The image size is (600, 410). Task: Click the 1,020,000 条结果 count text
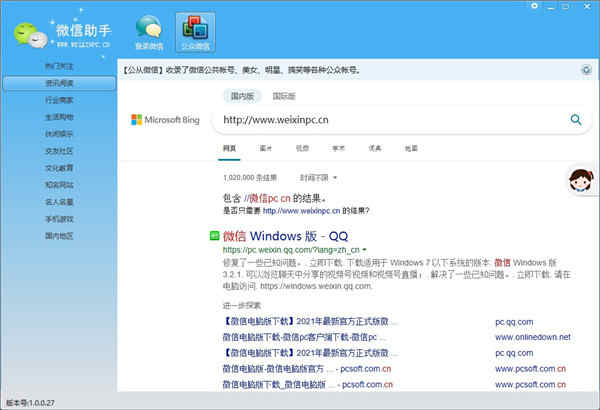coord(250,178)
